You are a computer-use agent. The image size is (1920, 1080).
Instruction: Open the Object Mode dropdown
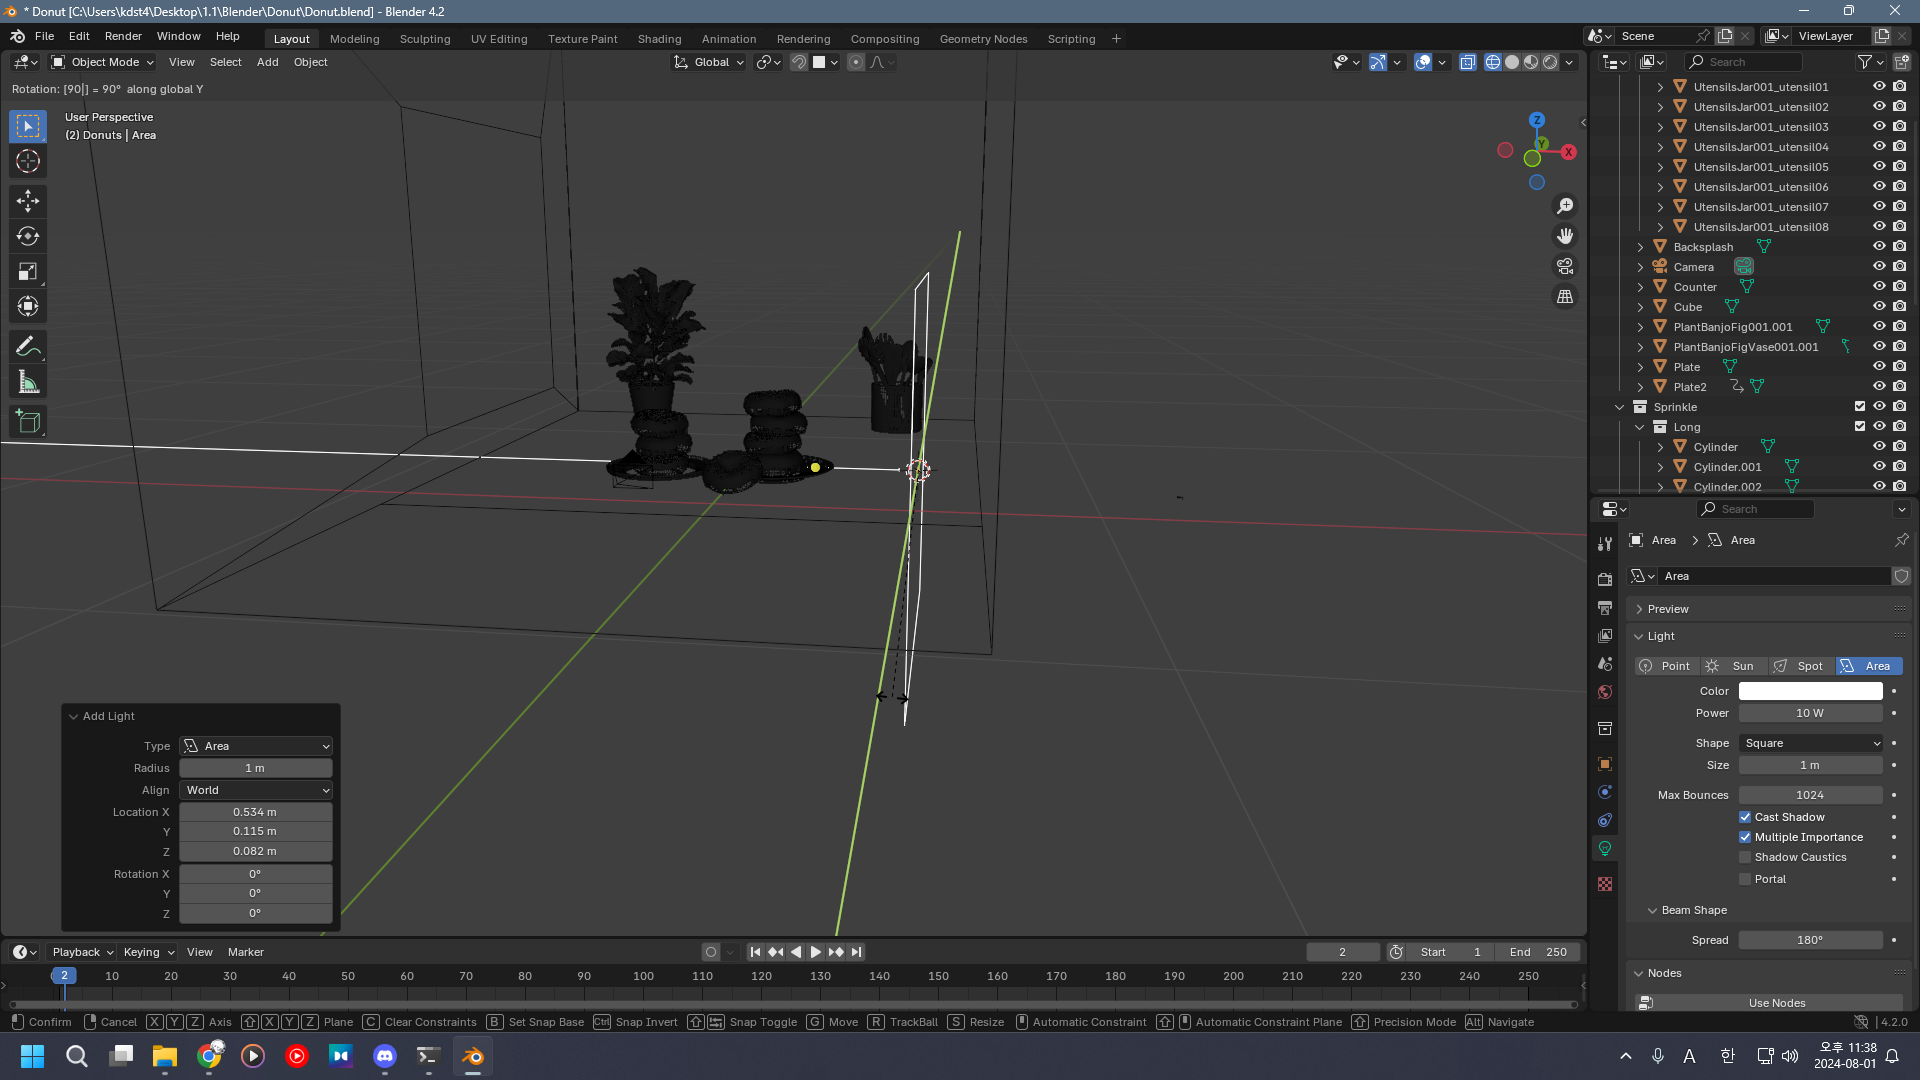pos(103,62)
